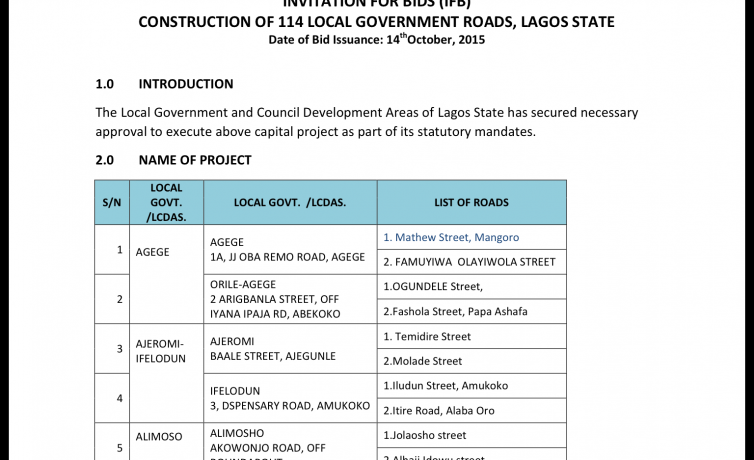
Task: Click serial number 4 cell
Action: (x=112, y=398)
